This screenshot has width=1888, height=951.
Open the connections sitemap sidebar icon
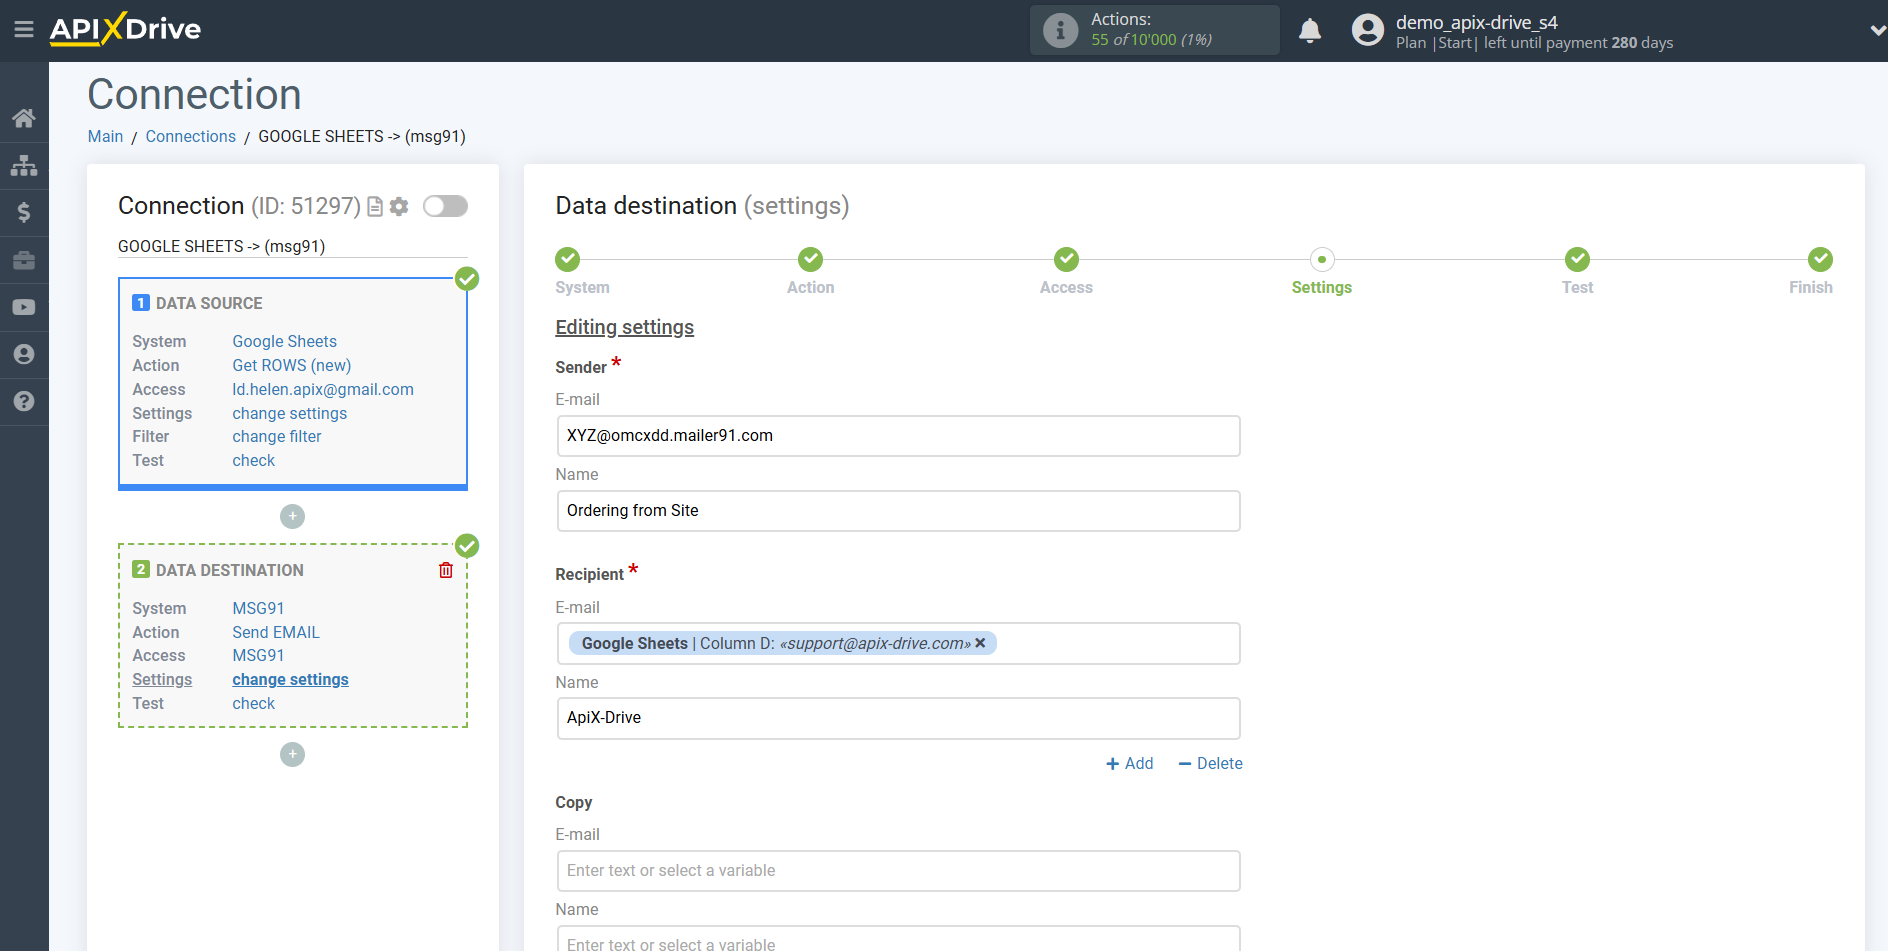(24, 165)
